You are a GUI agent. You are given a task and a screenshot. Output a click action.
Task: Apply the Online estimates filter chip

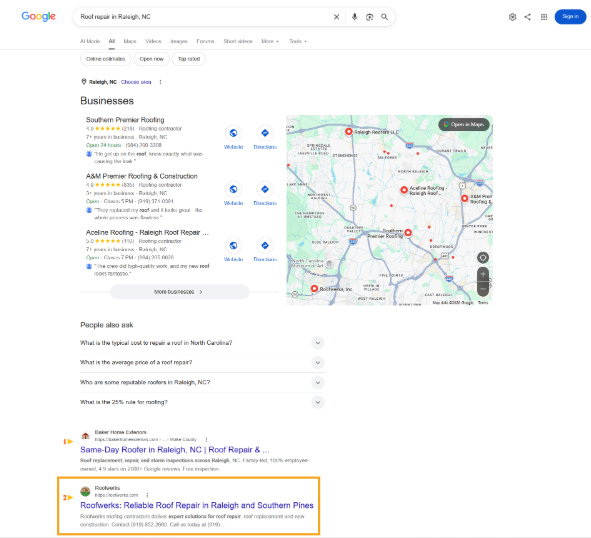point(106,59)
